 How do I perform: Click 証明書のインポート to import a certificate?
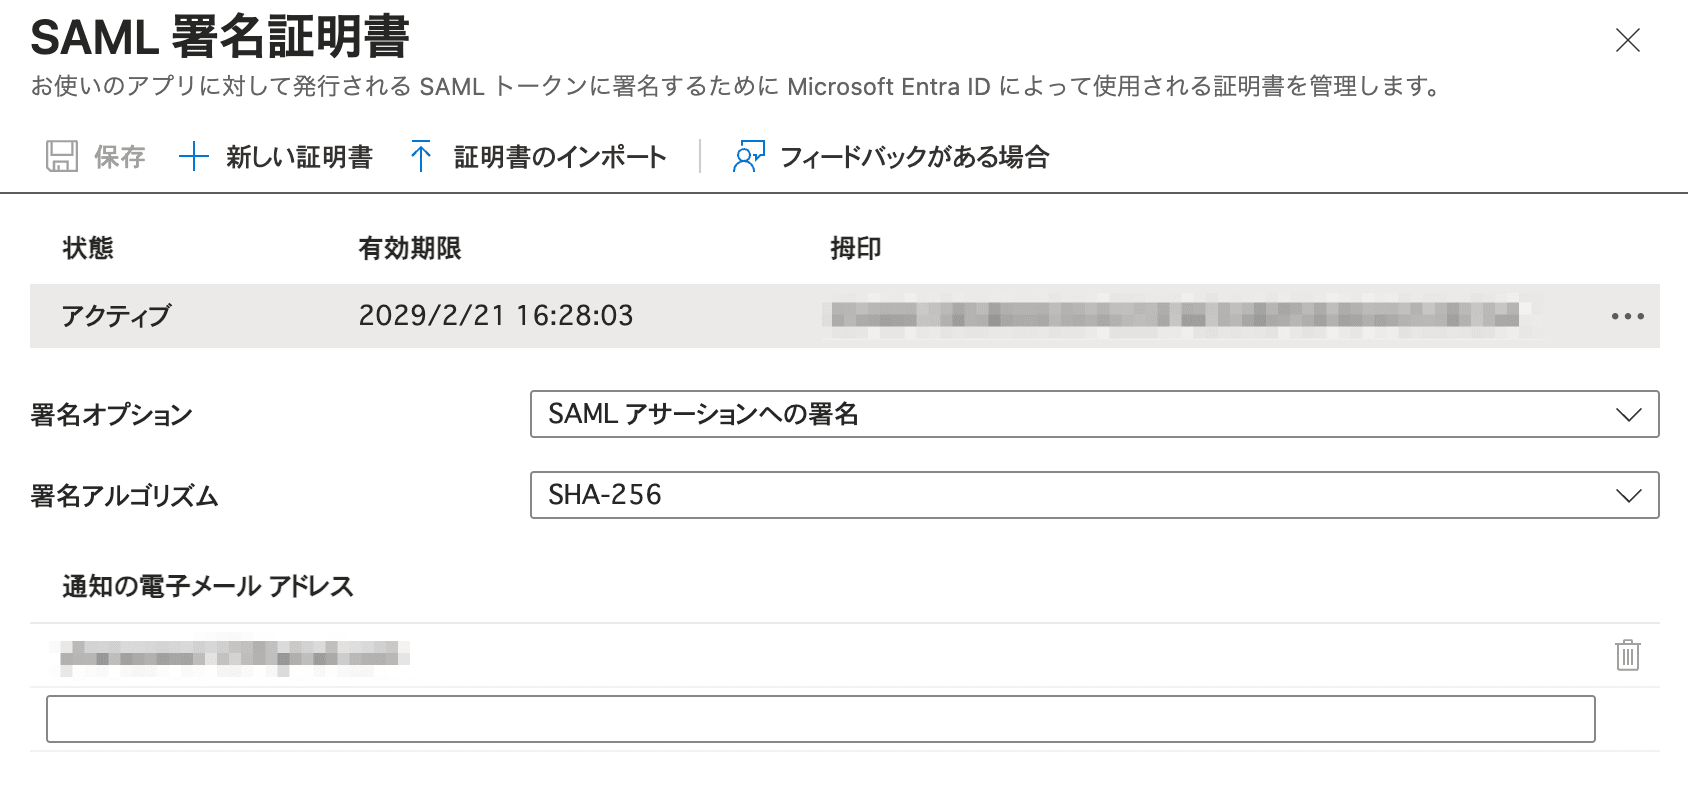pos(558,156)
